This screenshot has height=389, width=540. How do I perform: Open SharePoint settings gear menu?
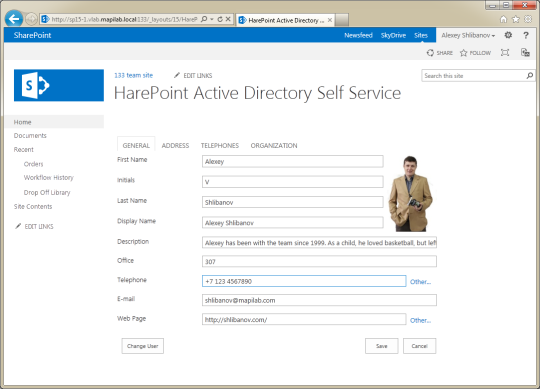[508, 35]
